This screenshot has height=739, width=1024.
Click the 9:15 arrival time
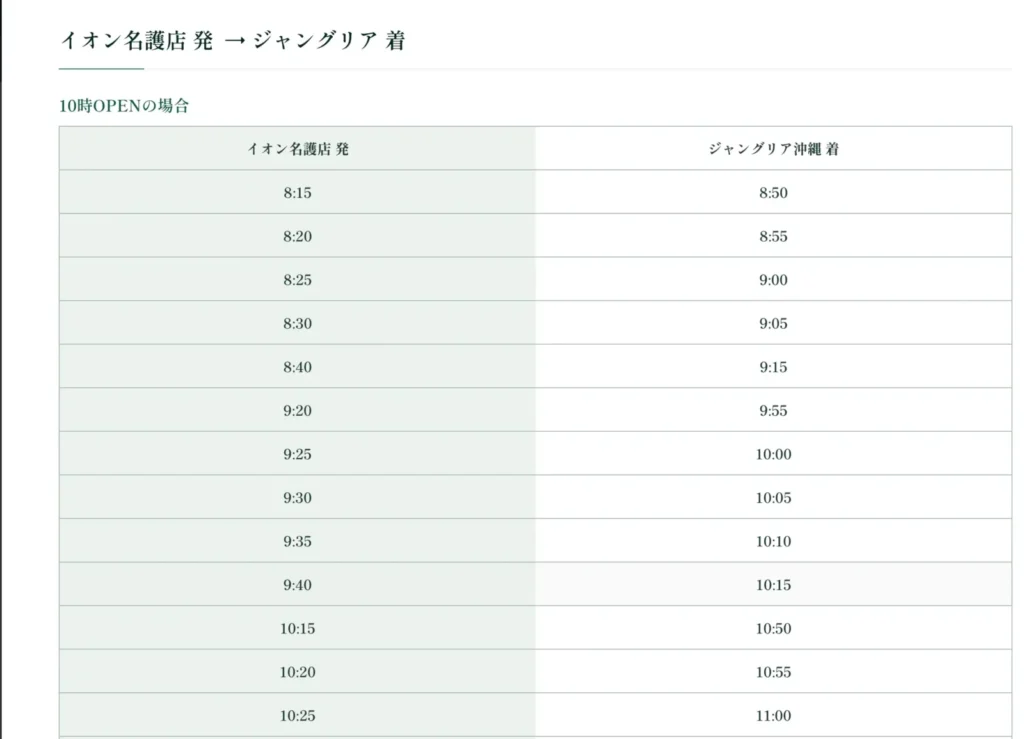pyautogui.click(x=773, y=367)
